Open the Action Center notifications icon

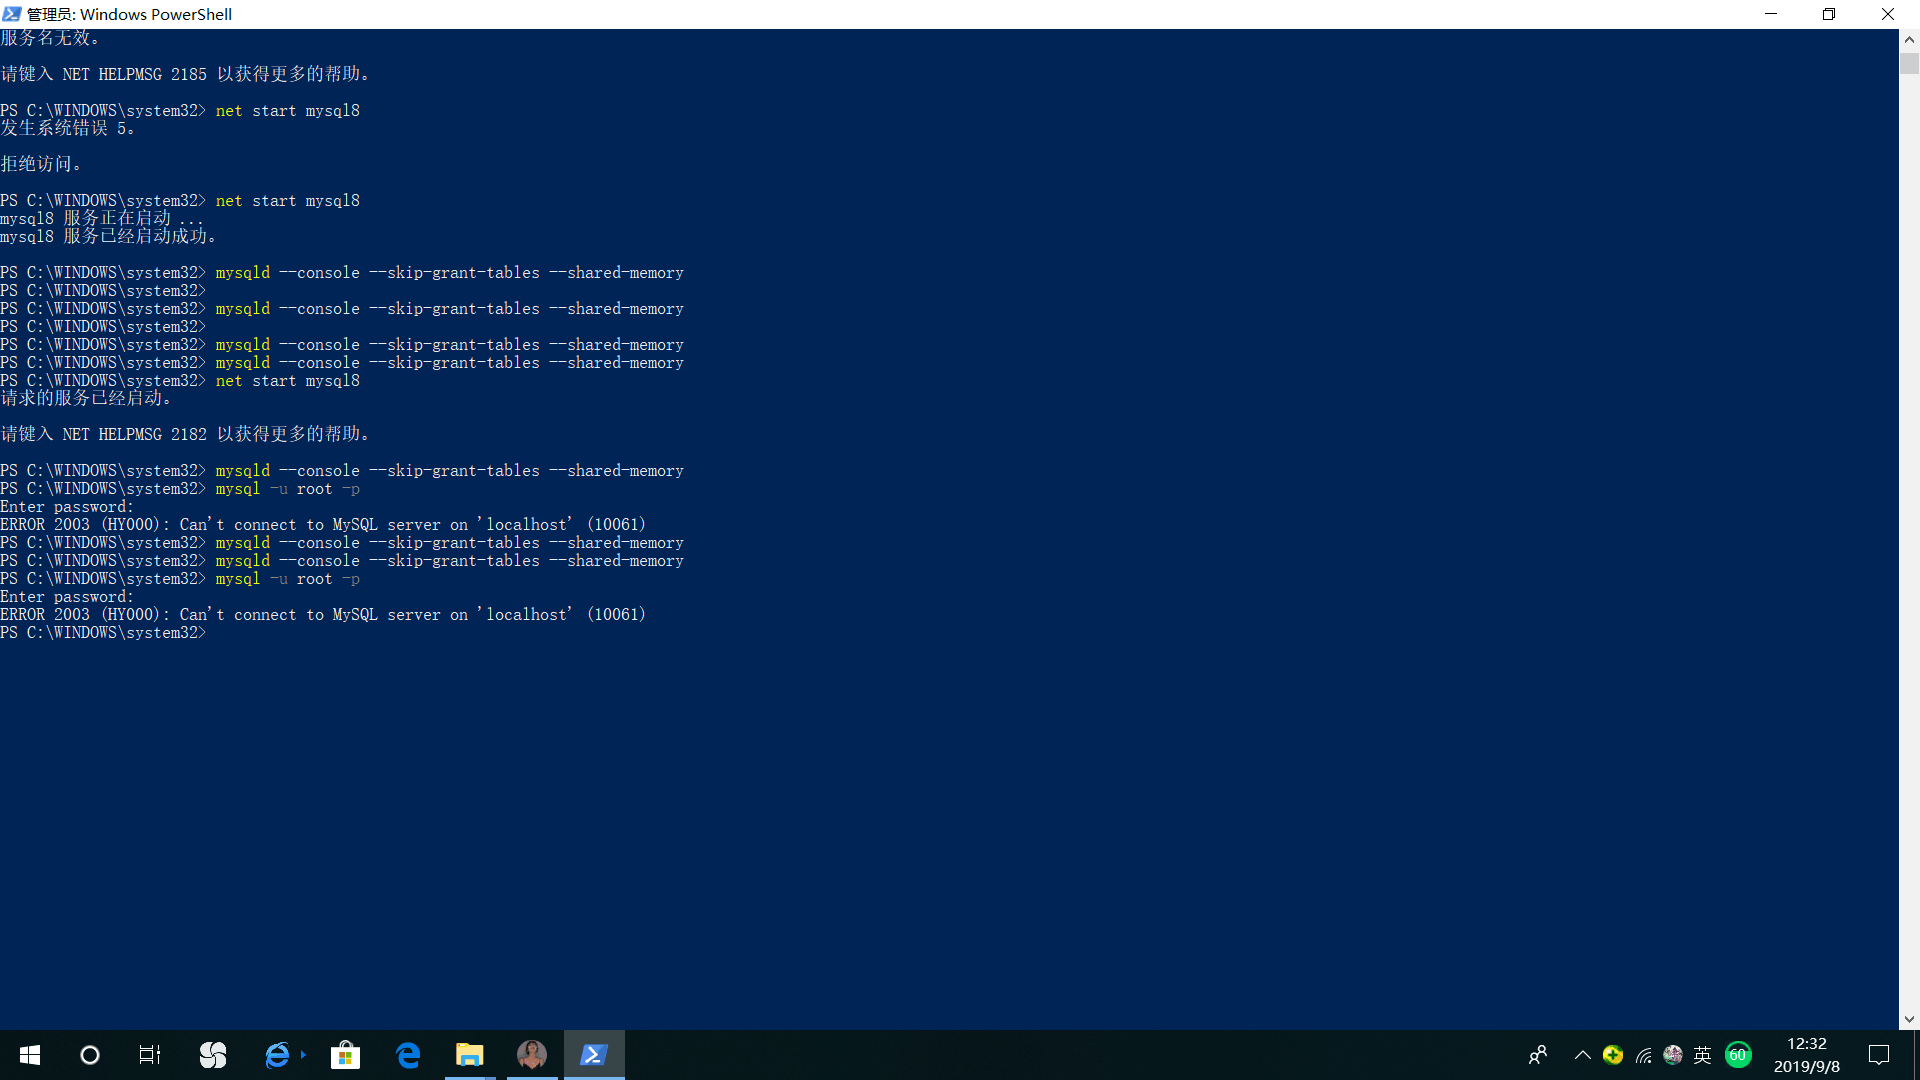tap(1879, 1055)
